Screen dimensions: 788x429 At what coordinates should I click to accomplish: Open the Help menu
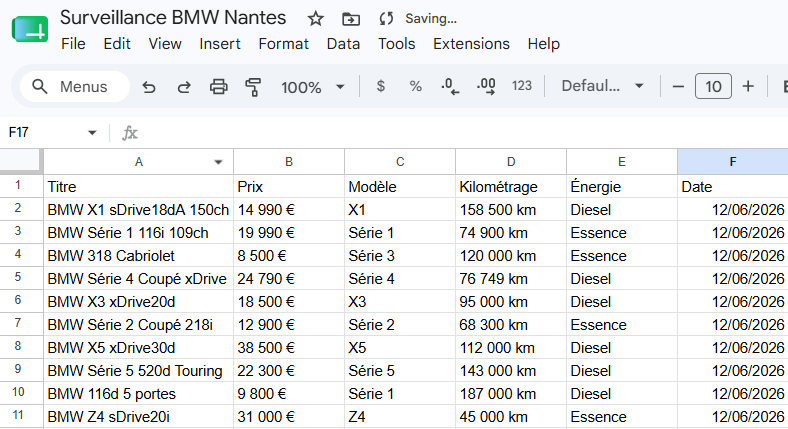(544, 44)
